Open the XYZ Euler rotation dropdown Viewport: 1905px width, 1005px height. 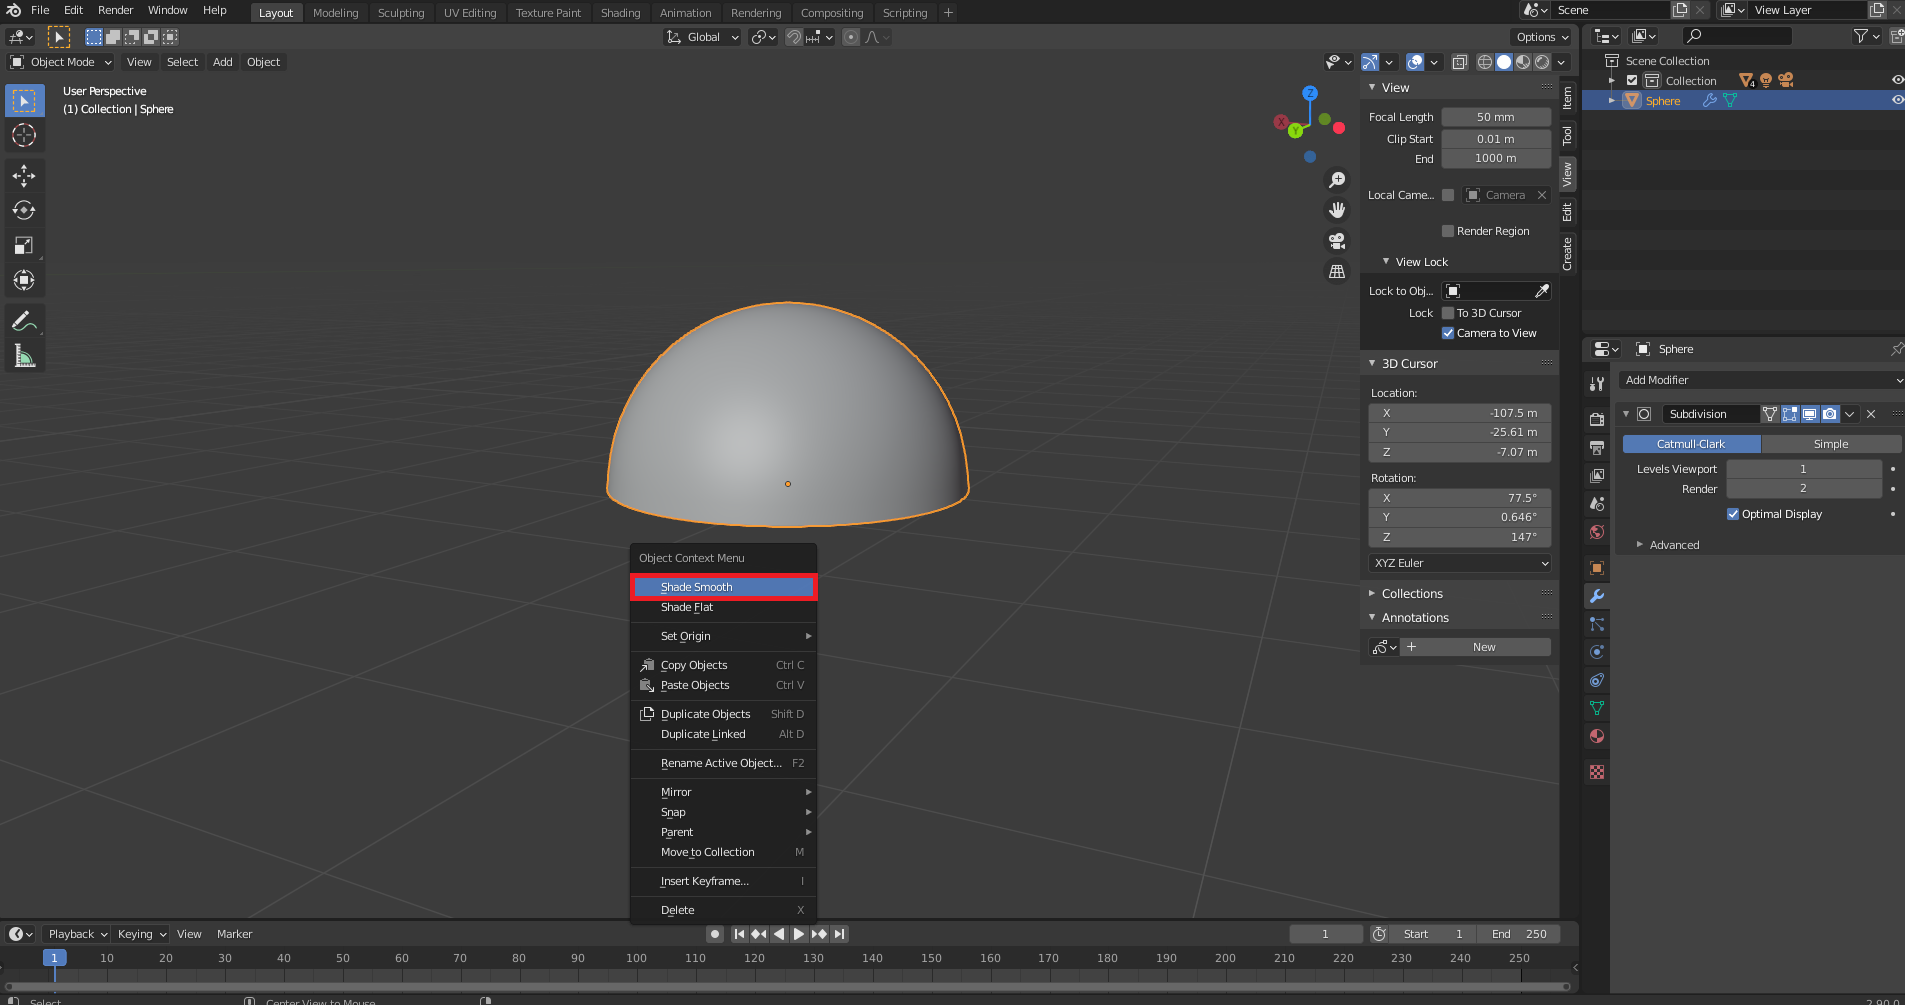pos(1459,563)
